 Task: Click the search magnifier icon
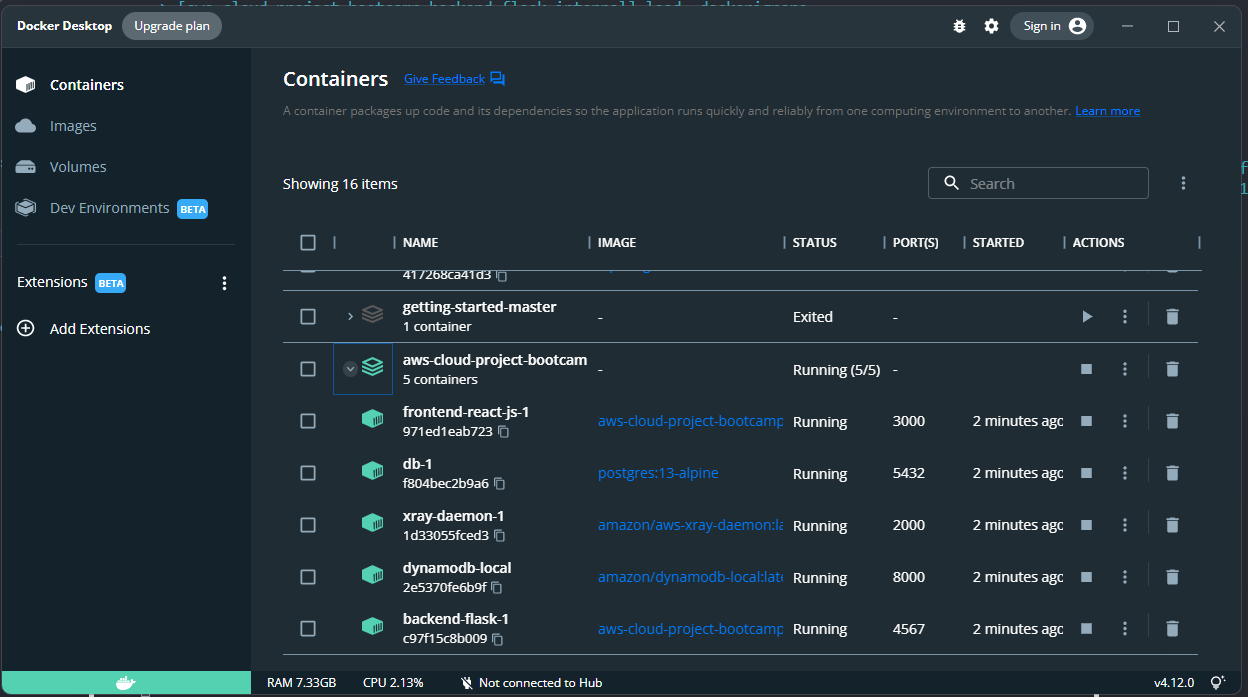tap(951, 183)
